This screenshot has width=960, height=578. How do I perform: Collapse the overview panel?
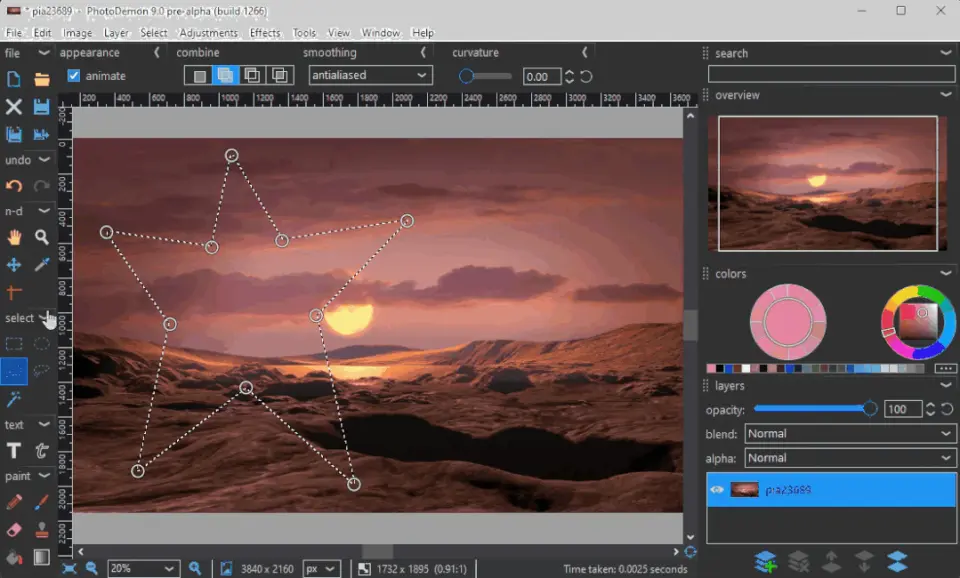pyautogui.click(x=946, y=95)
